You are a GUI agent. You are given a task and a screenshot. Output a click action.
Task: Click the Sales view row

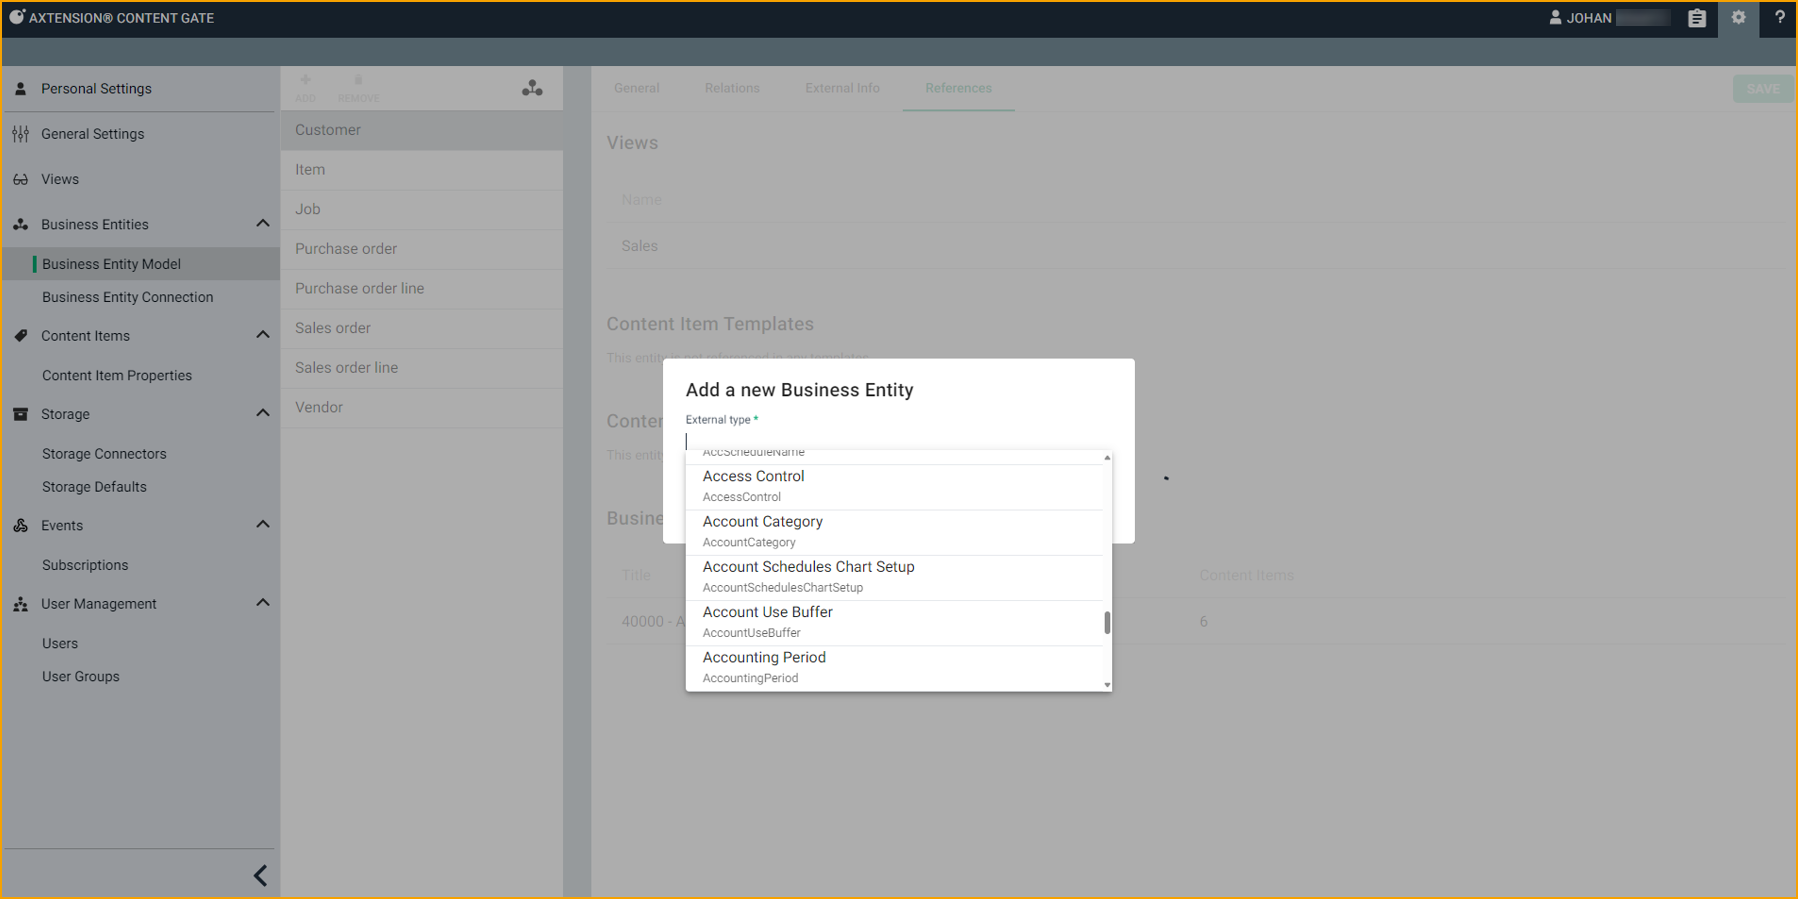coord(1195,246)
